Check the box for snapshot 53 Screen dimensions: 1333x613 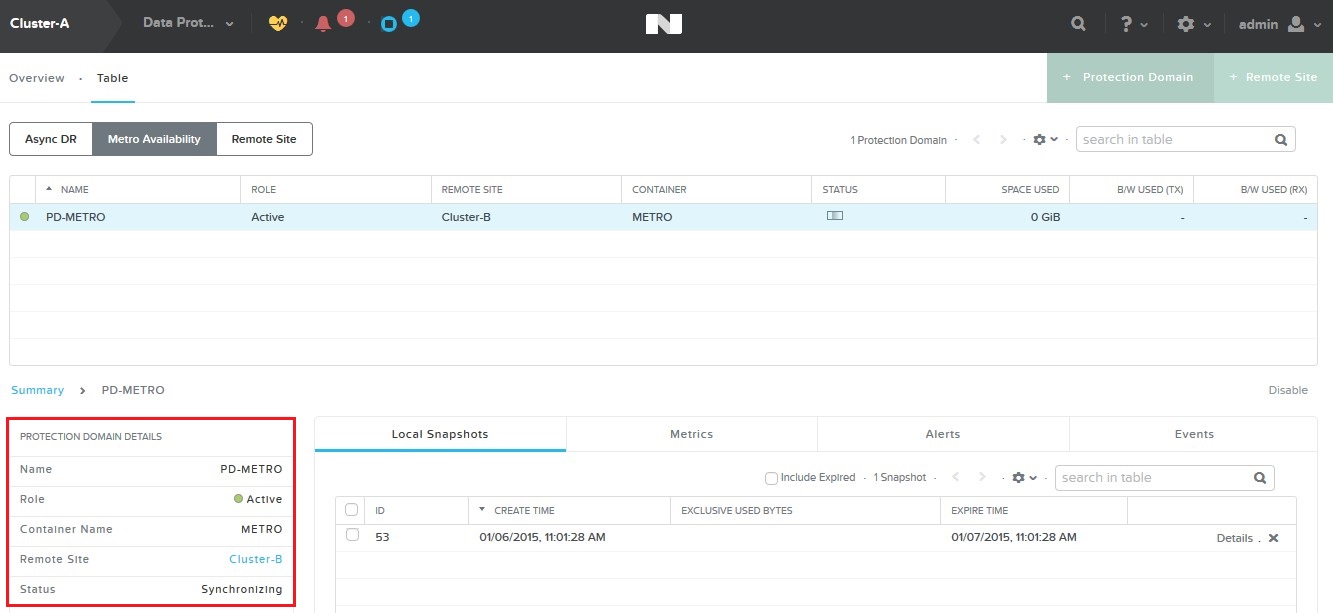coord(352,536)
